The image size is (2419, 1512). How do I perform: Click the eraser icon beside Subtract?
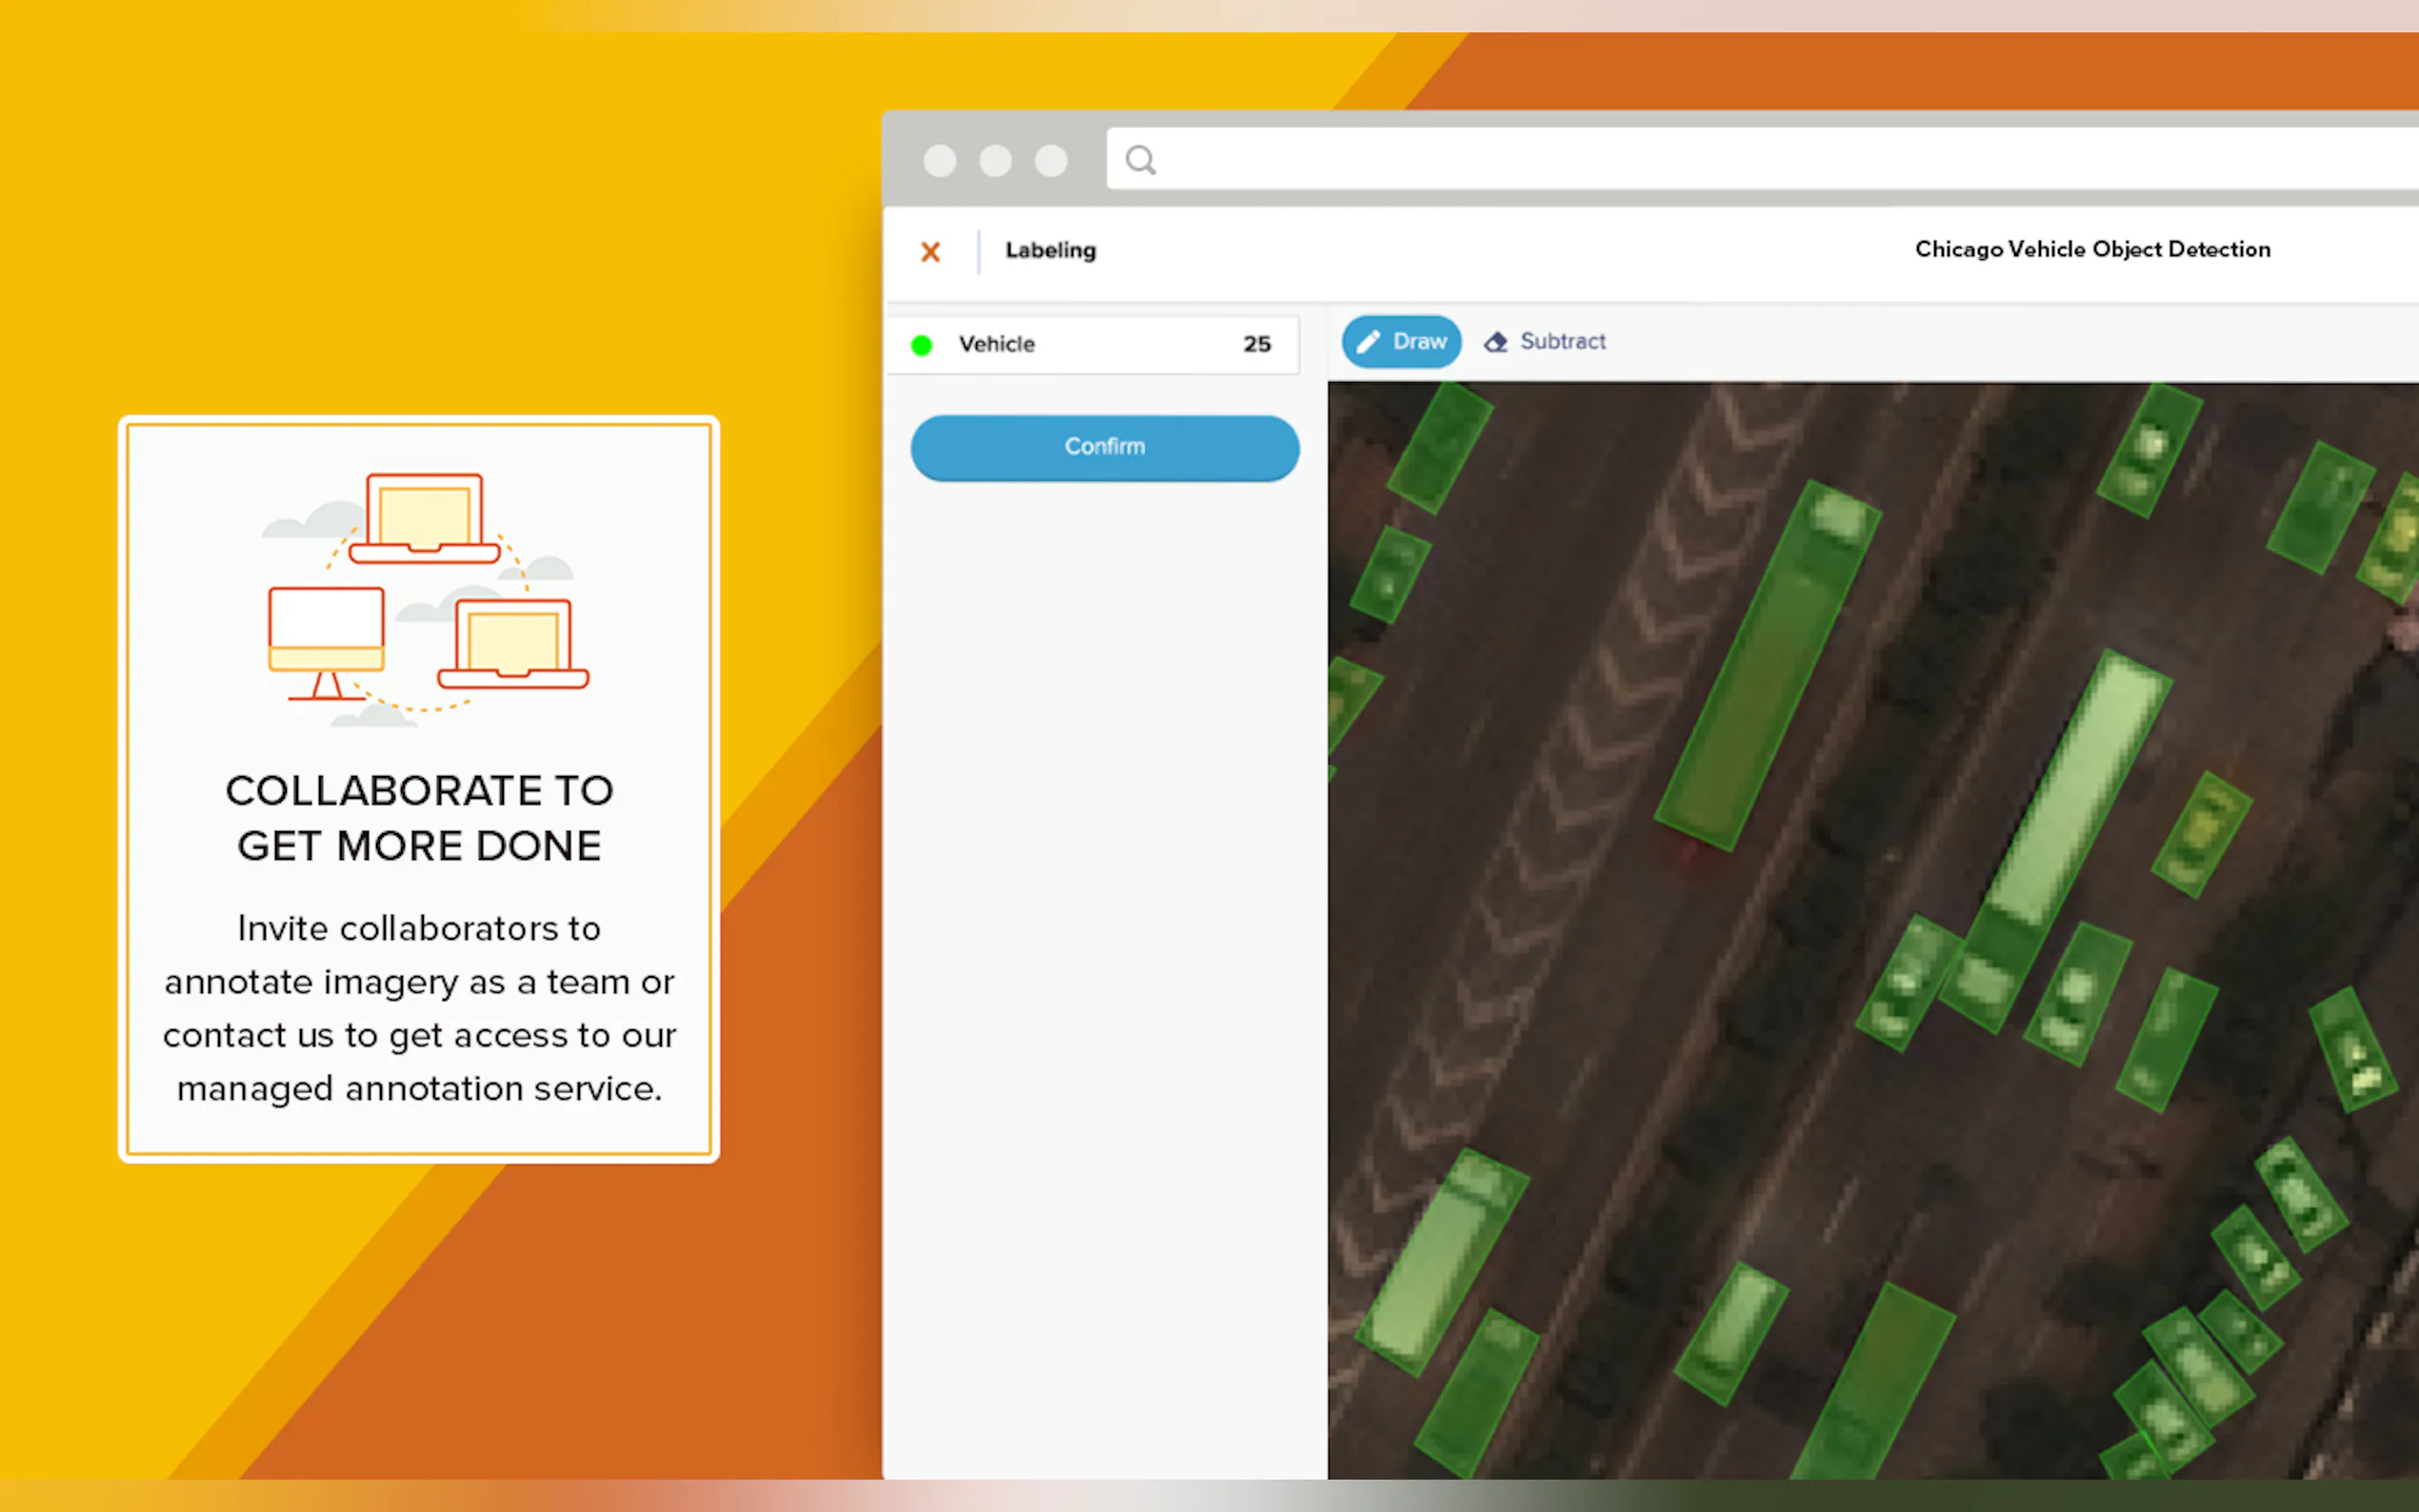1495,342
